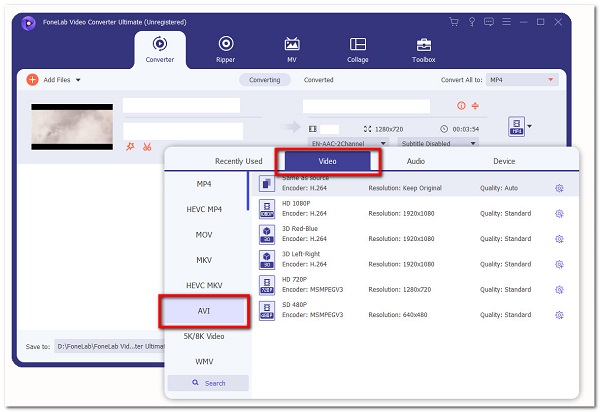Select the AVI format

coord(204,311)
